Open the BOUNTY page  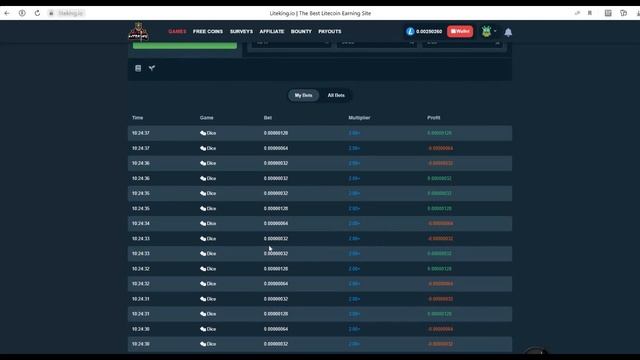301,31
